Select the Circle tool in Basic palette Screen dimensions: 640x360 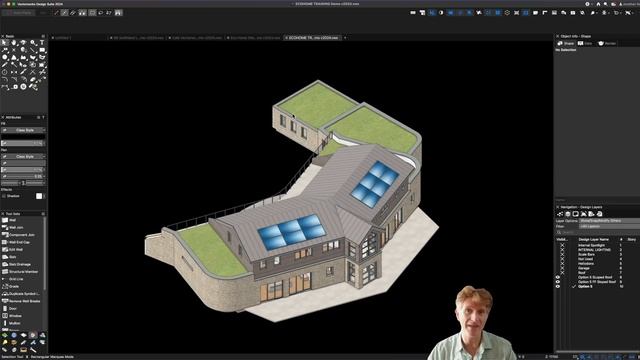click(x=5, y=57)
